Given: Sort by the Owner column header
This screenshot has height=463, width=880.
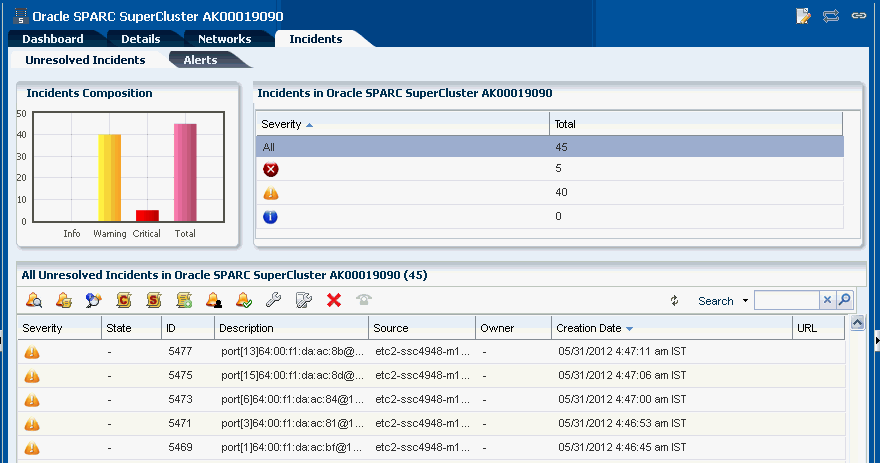Looking at the screenshot, I should (x=514, y=328).
